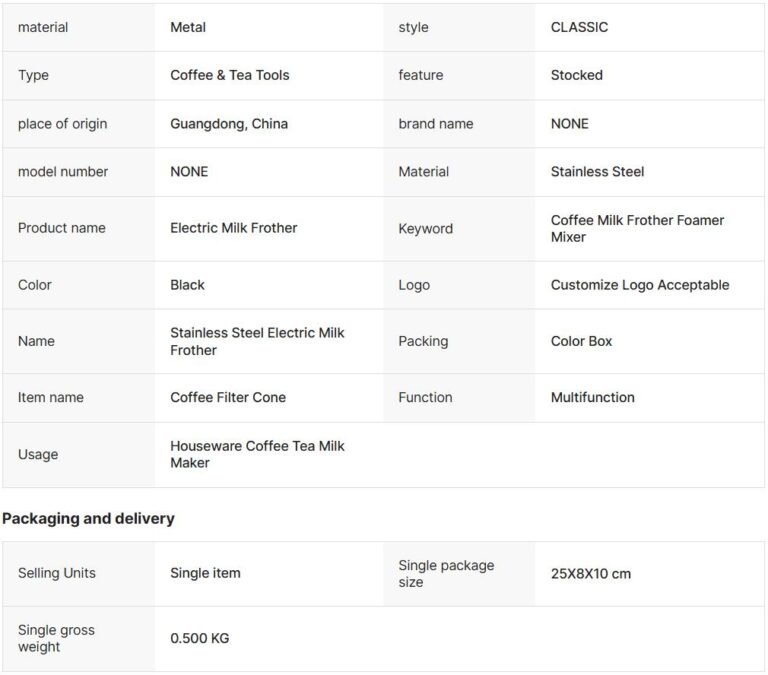Select the Stainless Steel Electric Milk Frother name
Screen dimensions: 768x675
pyautogui.click(x=257, y=341)
